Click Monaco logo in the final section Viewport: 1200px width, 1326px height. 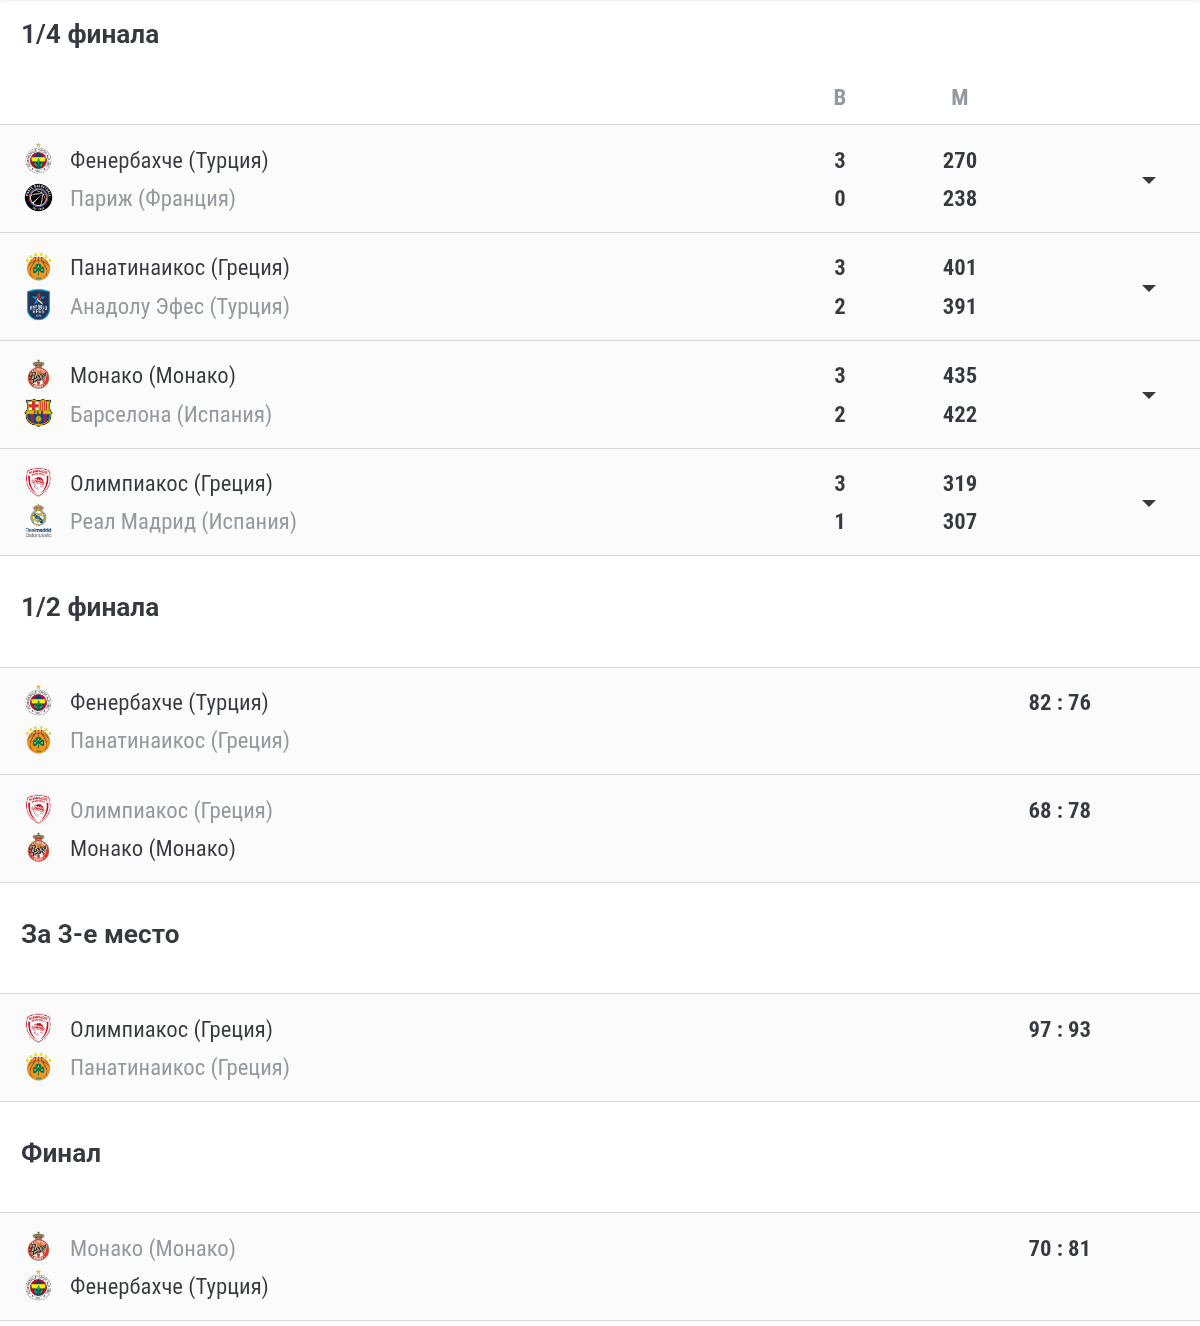pyautogui.click(x=38, y=1248)
